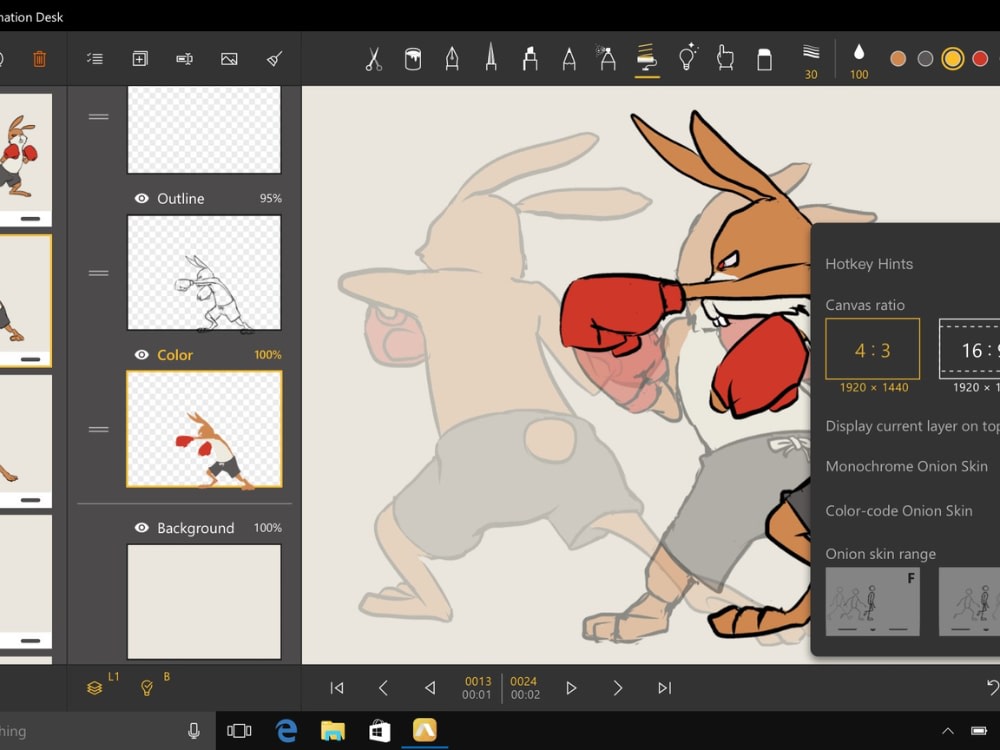Jump to the last frame
This screenshot has width=1000, height=750.
[665, 688]
